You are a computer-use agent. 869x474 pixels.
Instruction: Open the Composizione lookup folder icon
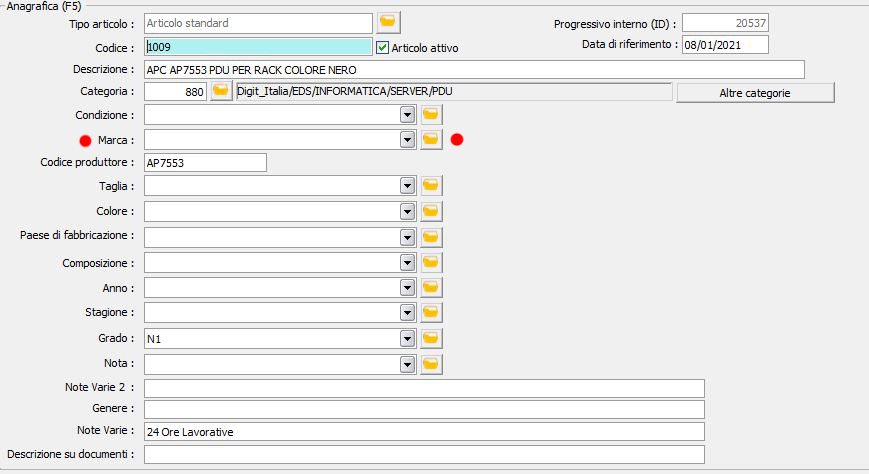coord(431,262)
